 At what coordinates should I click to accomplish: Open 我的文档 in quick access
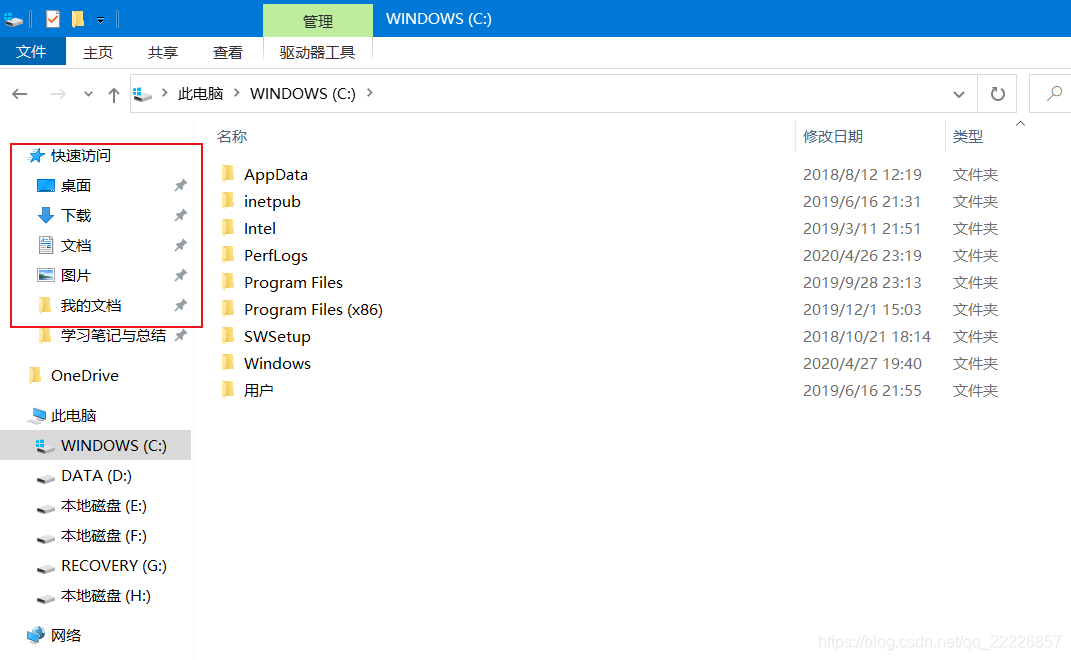[x=90, y=306]
